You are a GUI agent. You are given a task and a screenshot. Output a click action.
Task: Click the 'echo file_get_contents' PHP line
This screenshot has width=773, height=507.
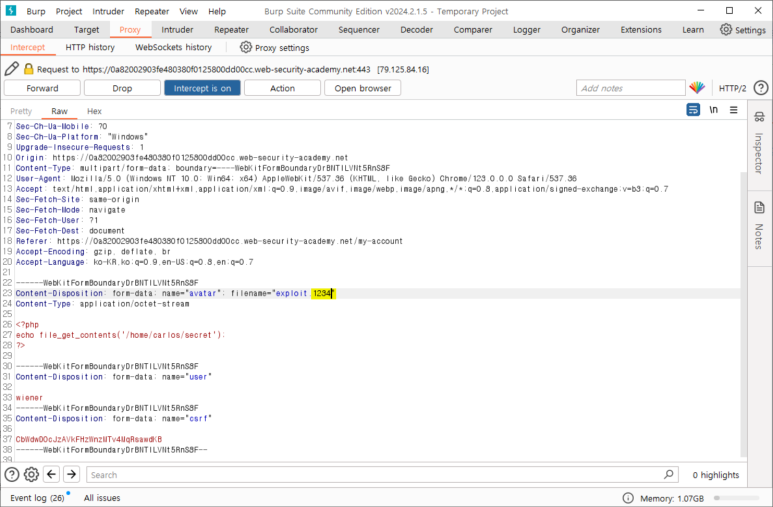120,335
